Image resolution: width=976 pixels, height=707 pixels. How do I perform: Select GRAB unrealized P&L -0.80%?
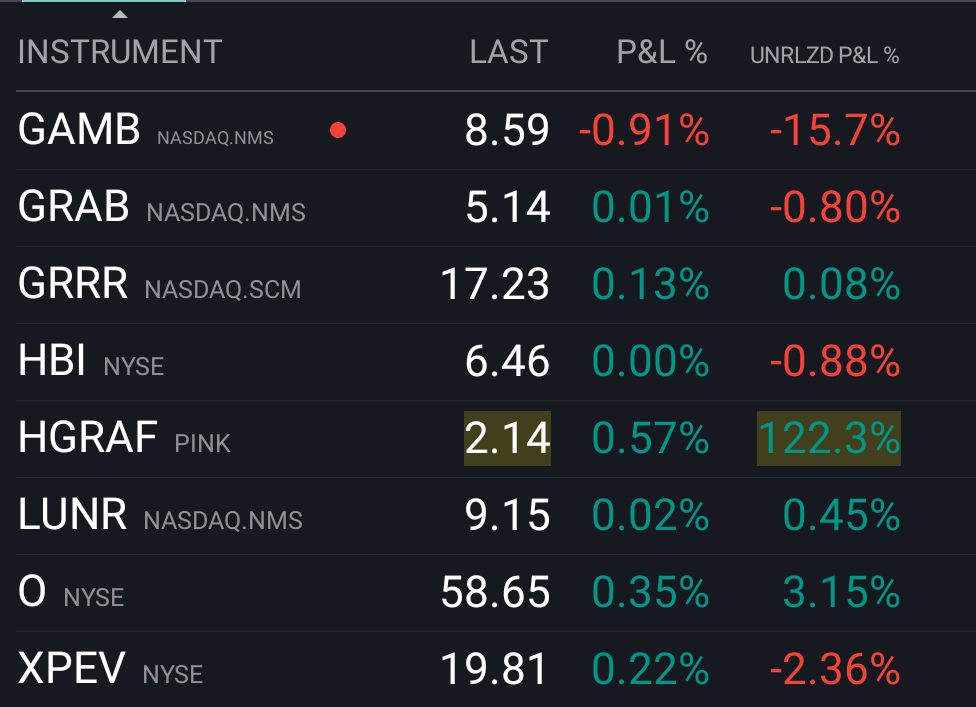click(835, 207)
